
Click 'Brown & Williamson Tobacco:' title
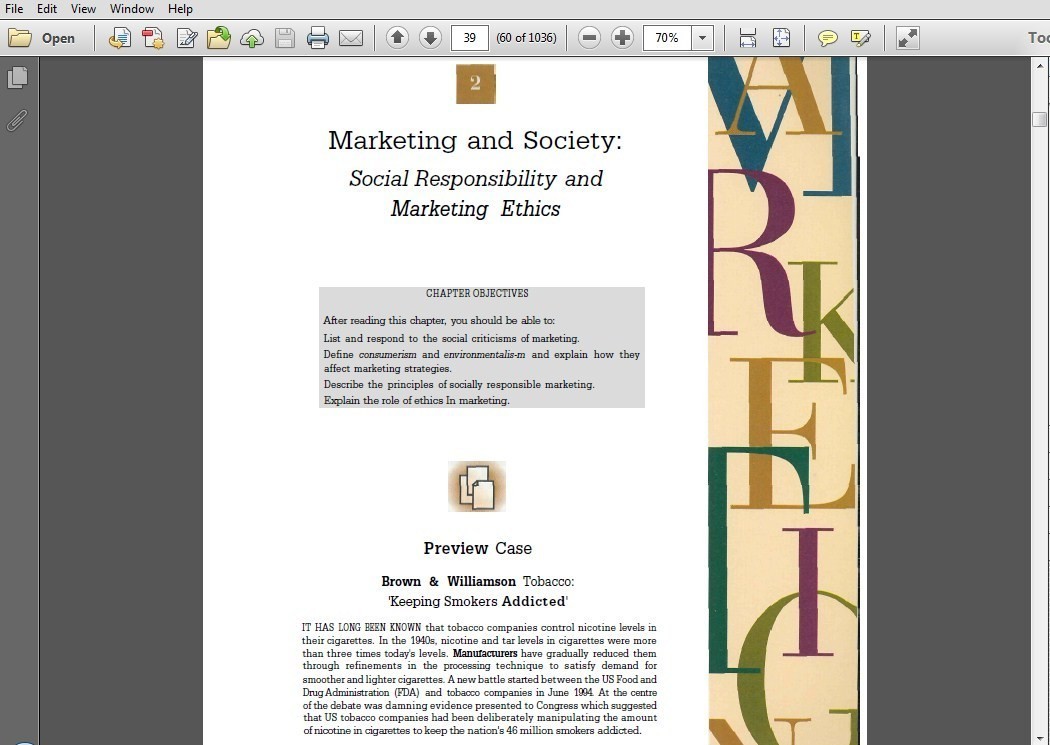477,581
